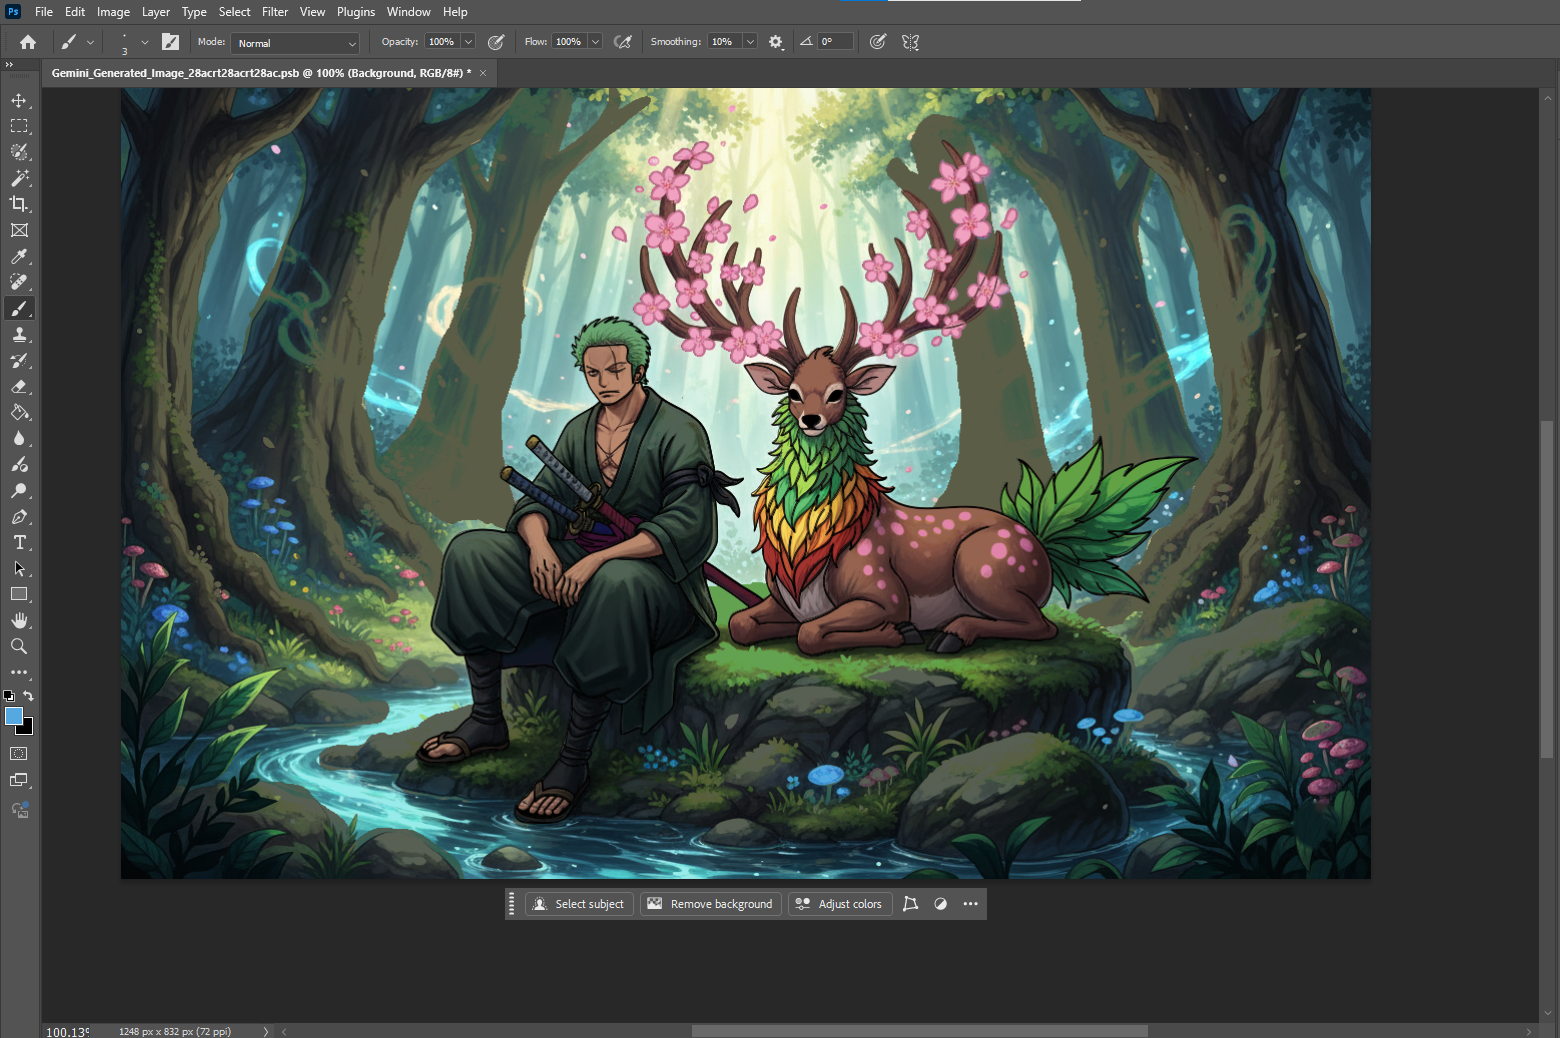Expand the Opacity slider dropdown
This screenshot has width=1560, height=1038.
click(468, 42)
